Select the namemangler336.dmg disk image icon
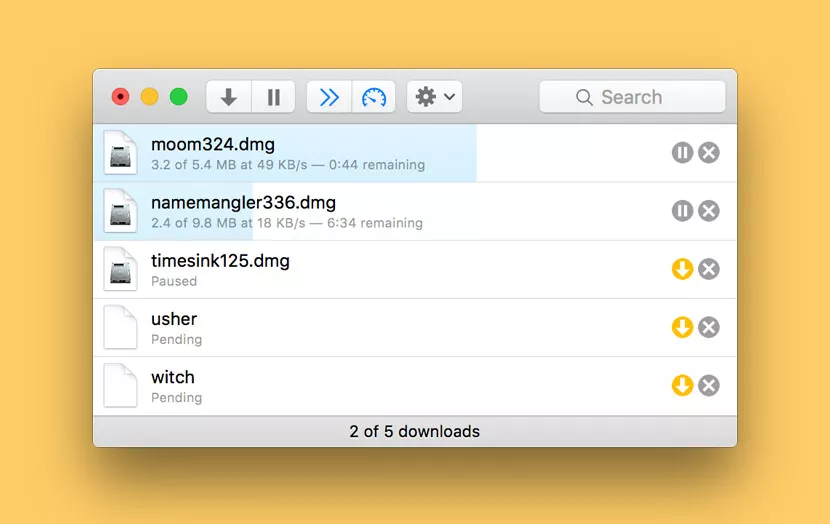 click(x=120, y=211)
